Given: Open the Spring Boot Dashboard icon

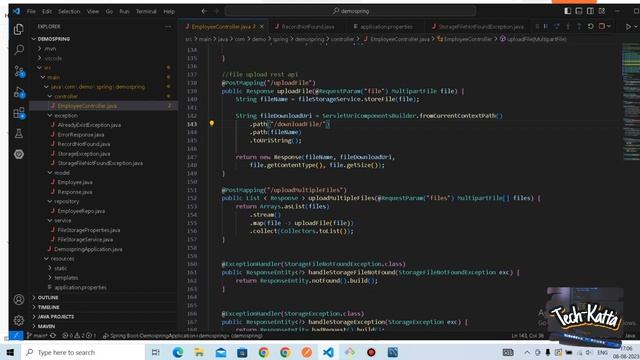Looking at the screenshot, I should 18,154.
